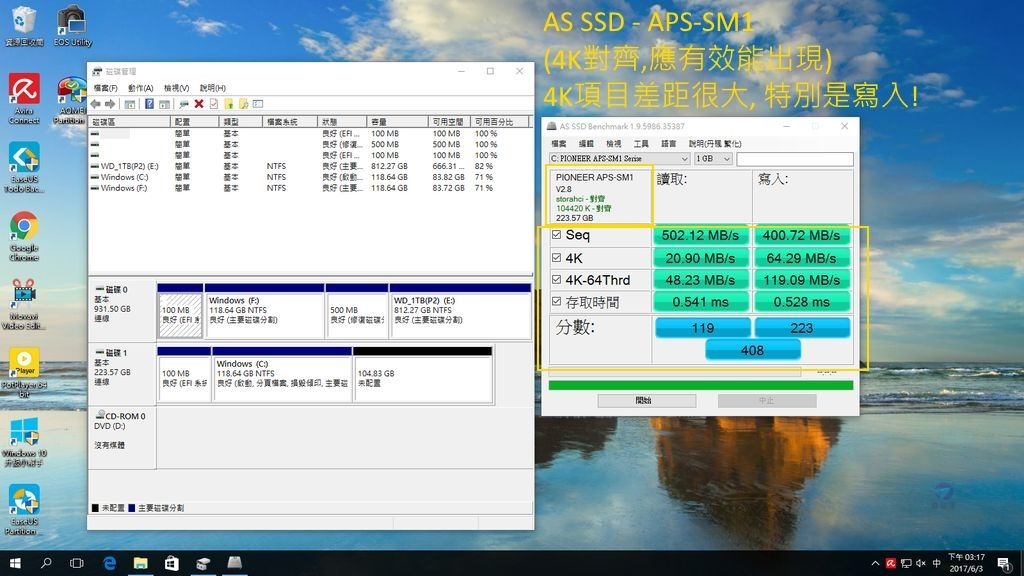Open the Avira Connect desktop icon
Image resolution: width=1024 pixels, height=576 pixels.
click(24, 90)
